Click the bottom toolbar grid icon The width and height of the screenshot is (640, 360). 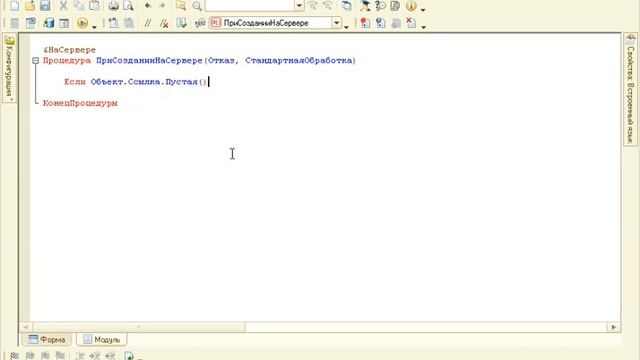pos(14,356)
